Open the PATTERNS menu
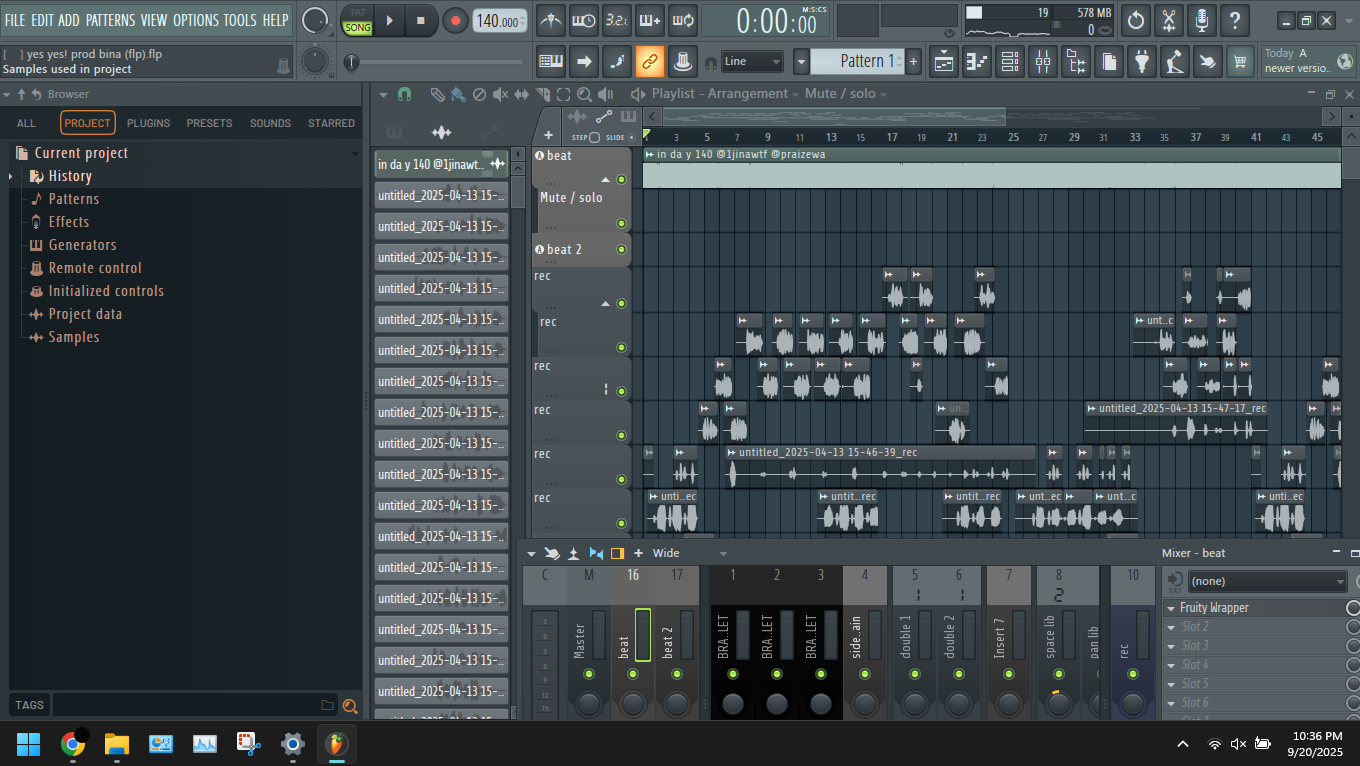 [x=110, y=20]
